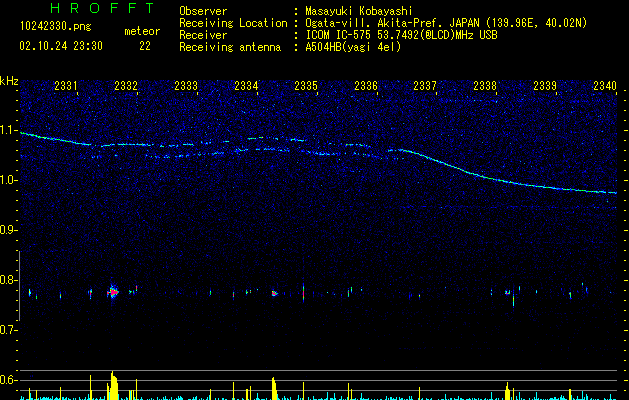
Task: Click the 1.0 kHz axis label
Action: point(8,180)
